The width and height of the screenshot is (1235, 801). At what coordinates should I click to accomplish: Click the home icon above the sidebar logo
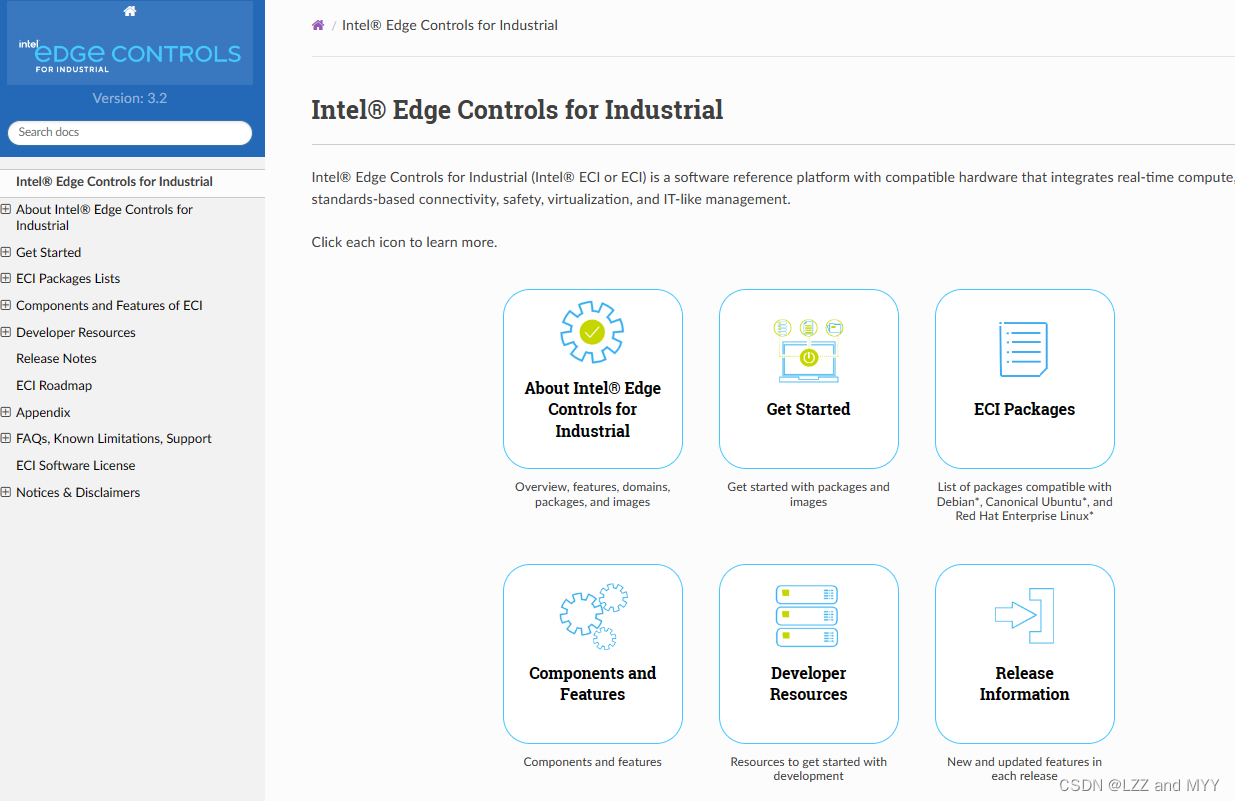pos(130,11)
